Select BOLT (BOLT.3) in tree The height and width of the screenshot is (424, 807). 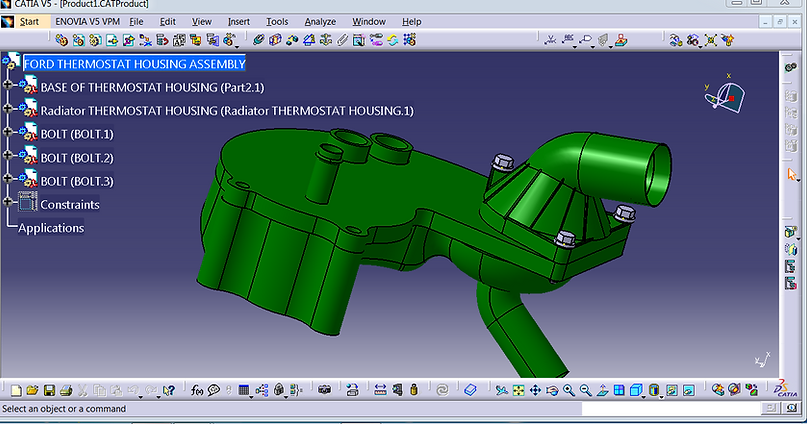[77, 181]
